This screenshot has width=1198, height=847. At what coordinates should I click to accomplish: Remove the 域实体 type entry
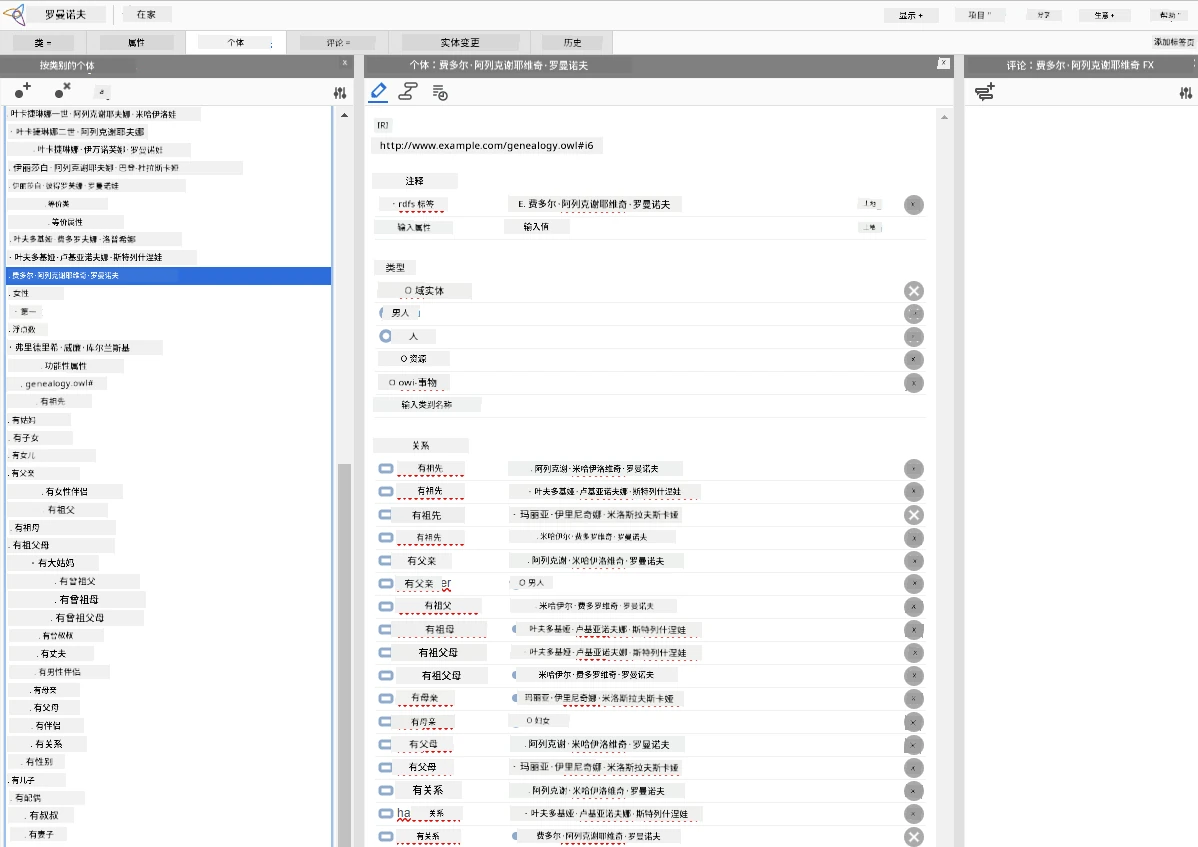point(914,291)
